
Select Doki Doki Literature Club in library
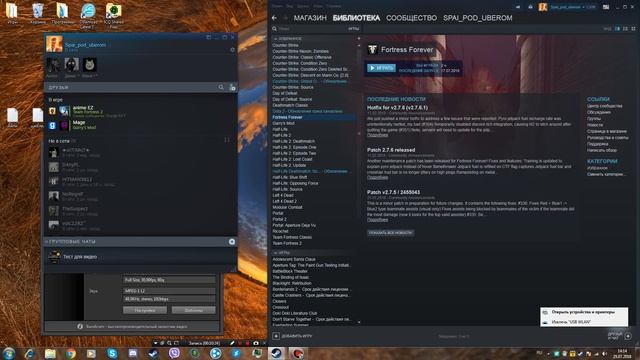coord(295,313)
